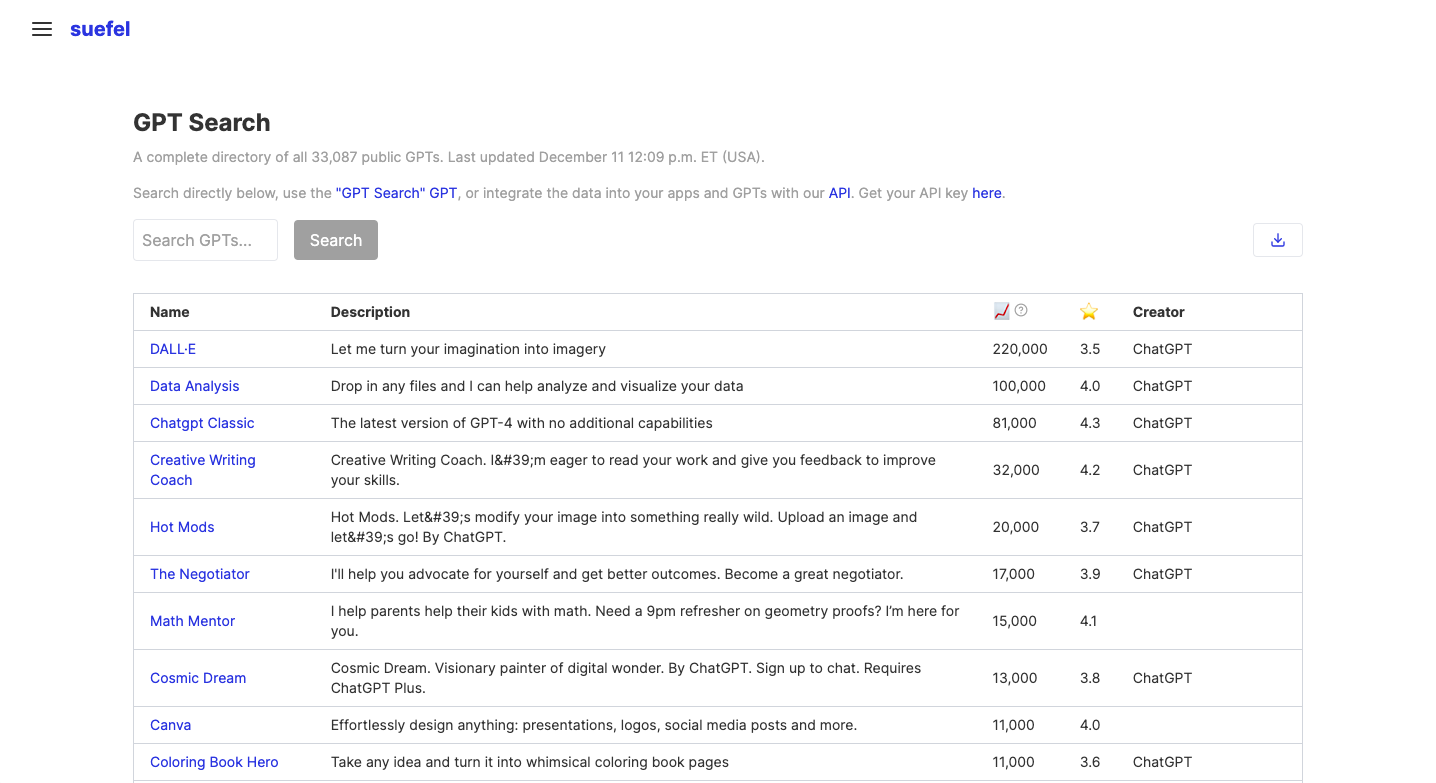Open The Negotiator link

tap(200, 574)
